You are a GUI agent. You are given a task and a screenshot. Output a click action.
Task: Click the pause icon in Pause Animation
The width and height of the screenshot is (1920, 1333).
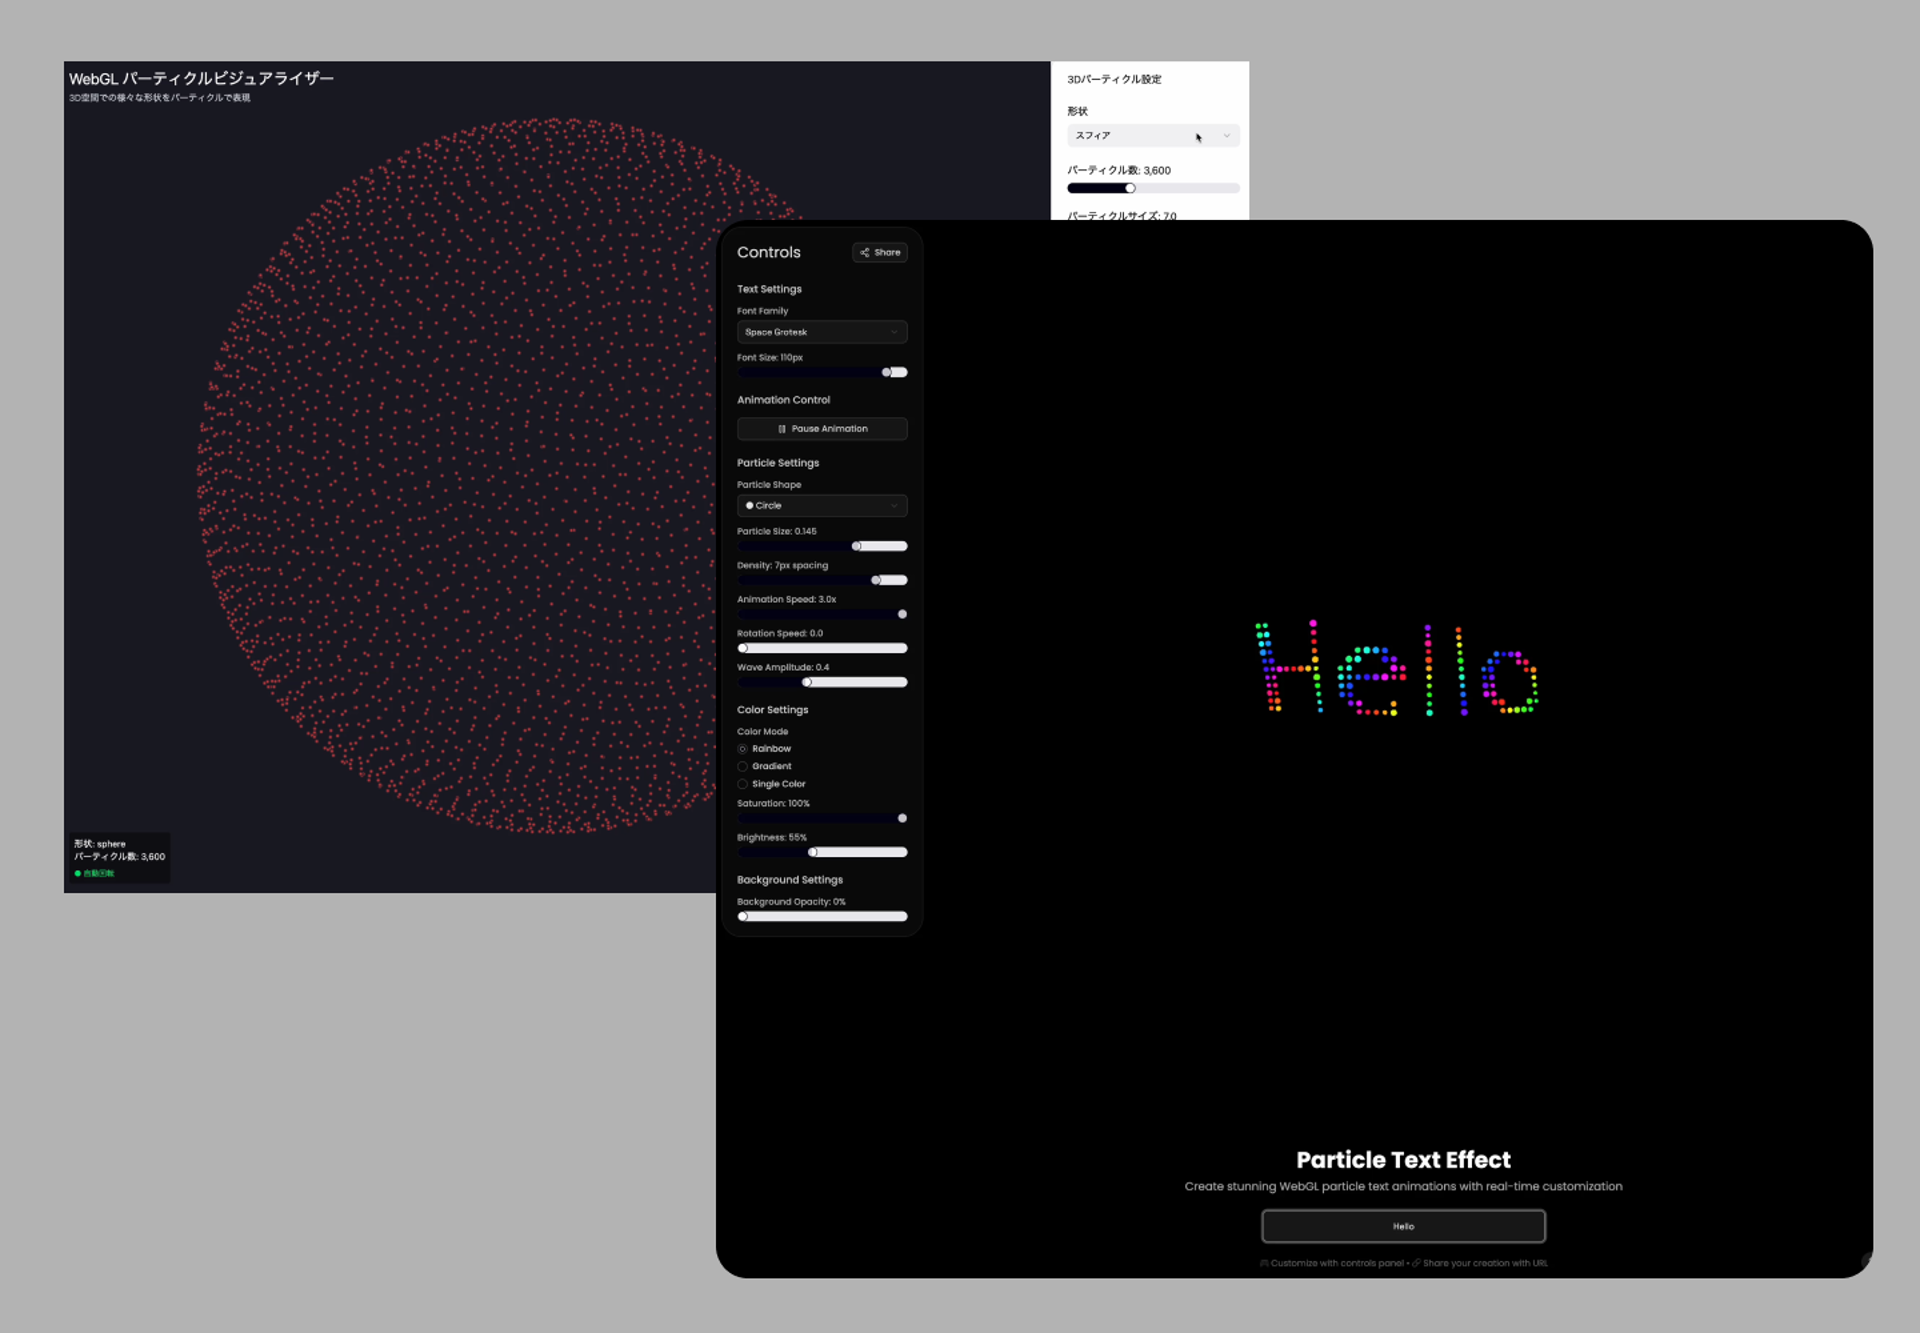782,429
